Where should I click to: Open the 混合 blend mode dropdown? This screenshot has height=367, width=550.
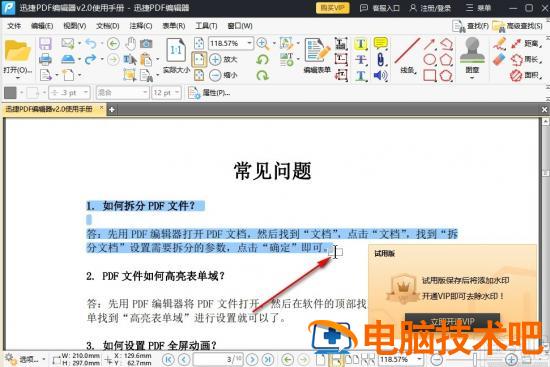point(145,93)
